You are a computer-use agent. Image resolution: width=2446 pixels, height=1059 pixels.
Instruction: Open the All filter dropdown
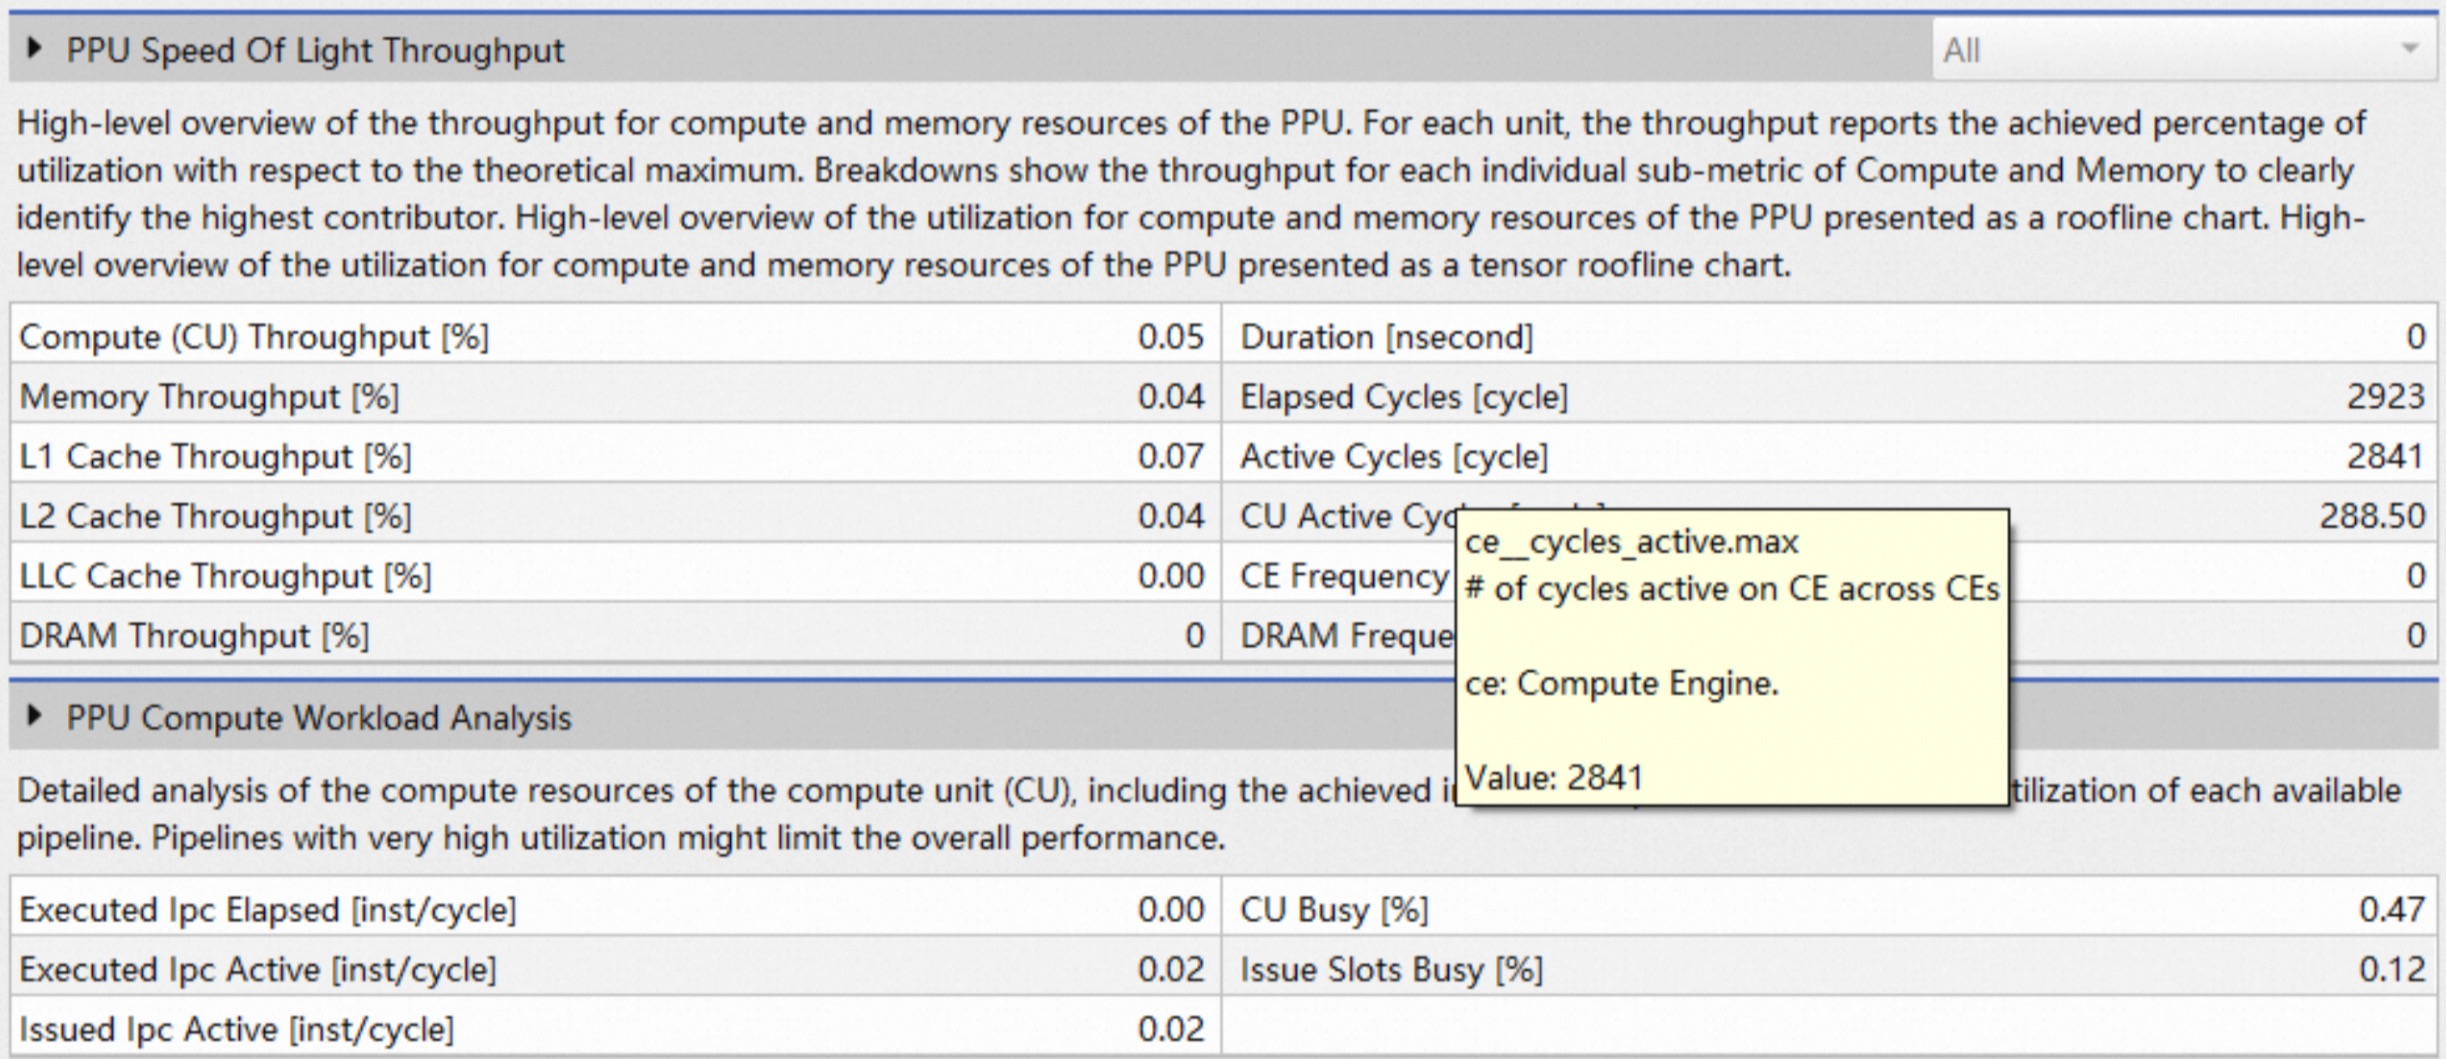pos(2182,50)
